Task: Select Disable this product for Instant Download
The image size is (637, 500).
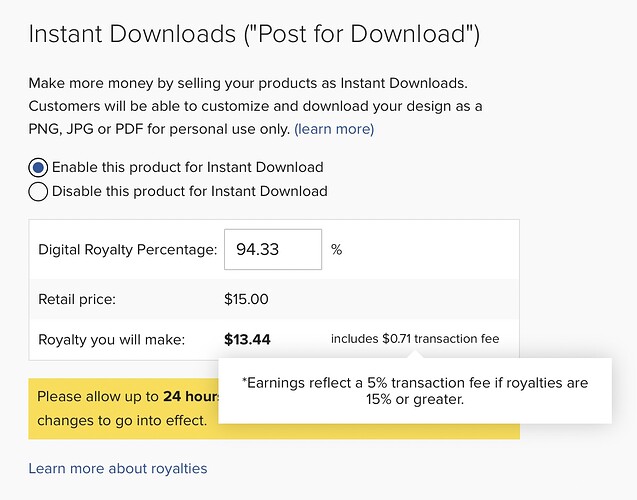Action: pyautogui.click(x=38, y=191)
